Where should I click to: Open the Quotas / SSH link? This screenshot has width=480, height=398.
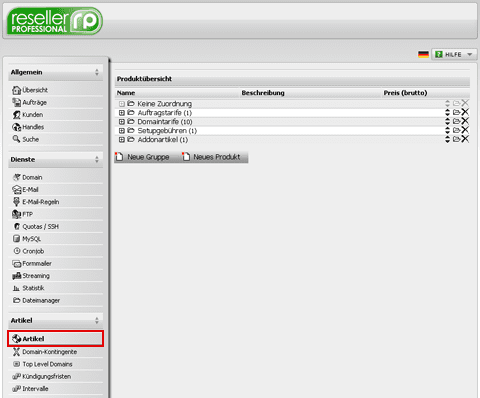point(40,226)
